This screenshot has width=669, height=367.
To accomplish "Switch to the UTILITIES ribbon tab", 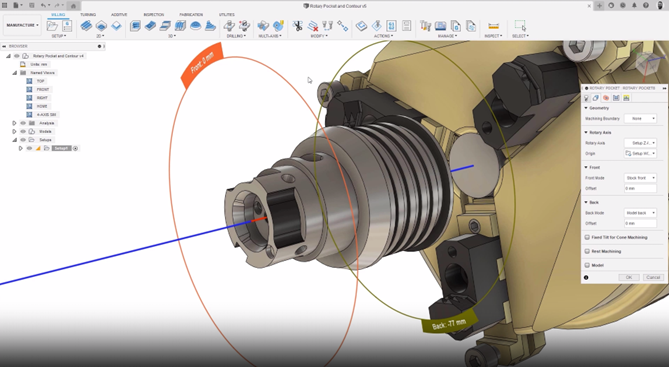I will pos(227,15).
